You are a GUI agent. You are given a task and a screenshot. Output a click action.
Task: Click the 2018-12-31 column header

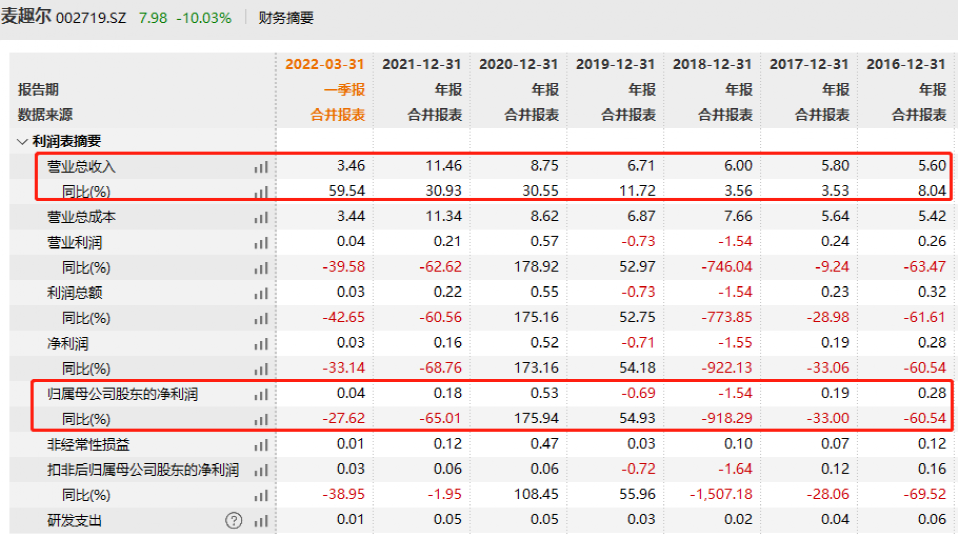[x=712, y=64]
